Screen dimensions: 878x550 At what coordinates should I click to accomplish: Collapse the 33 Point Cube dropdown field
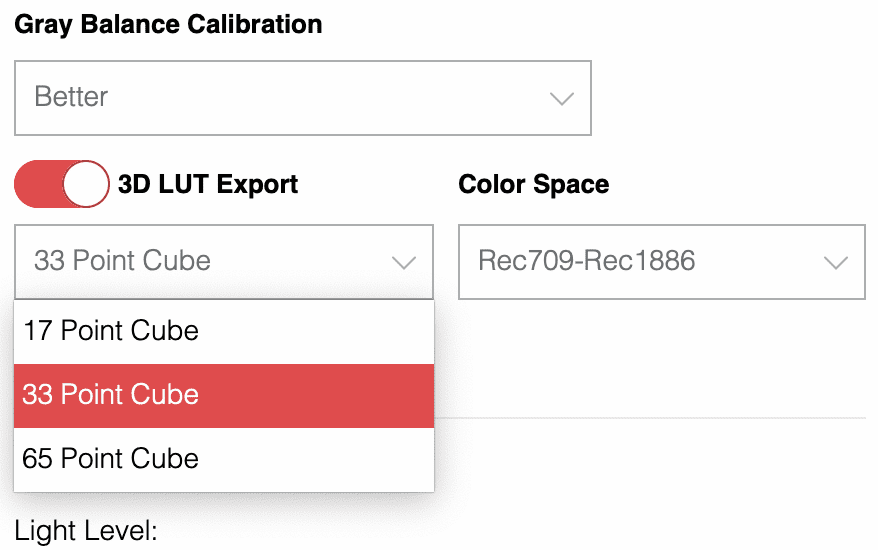coord(224,261)
